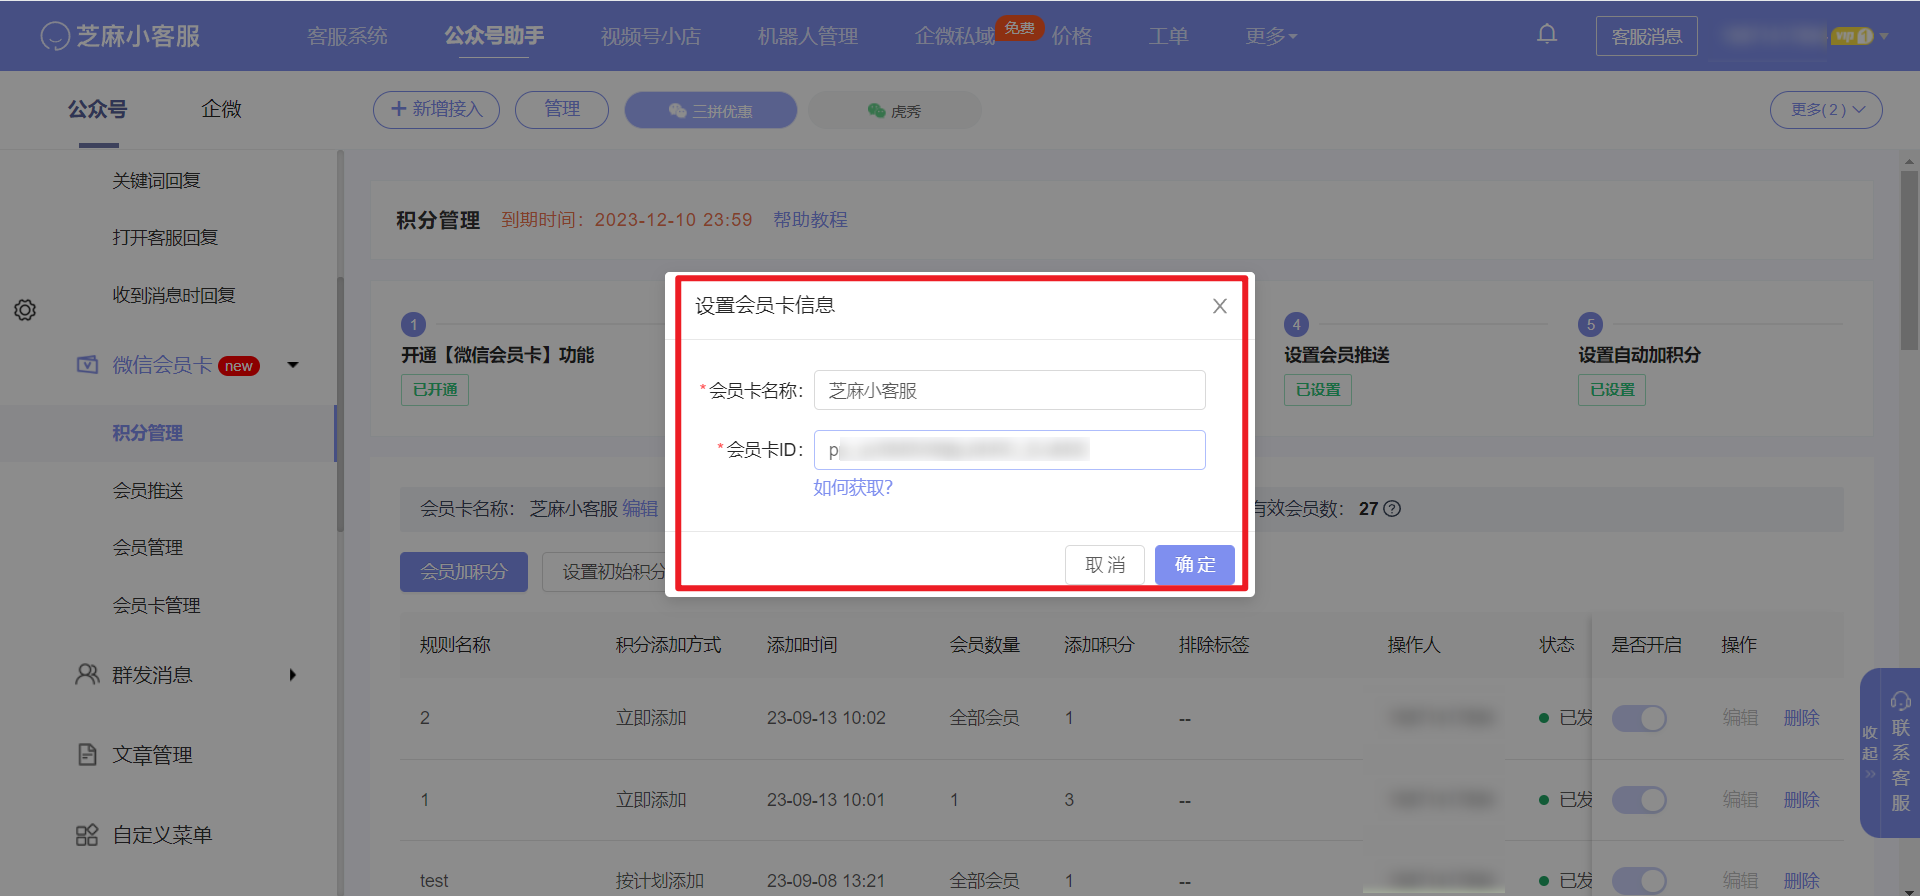Click 编辑 for rule 2
This screenshot has height=896, width=1920.
click(x=1741, y=718)
